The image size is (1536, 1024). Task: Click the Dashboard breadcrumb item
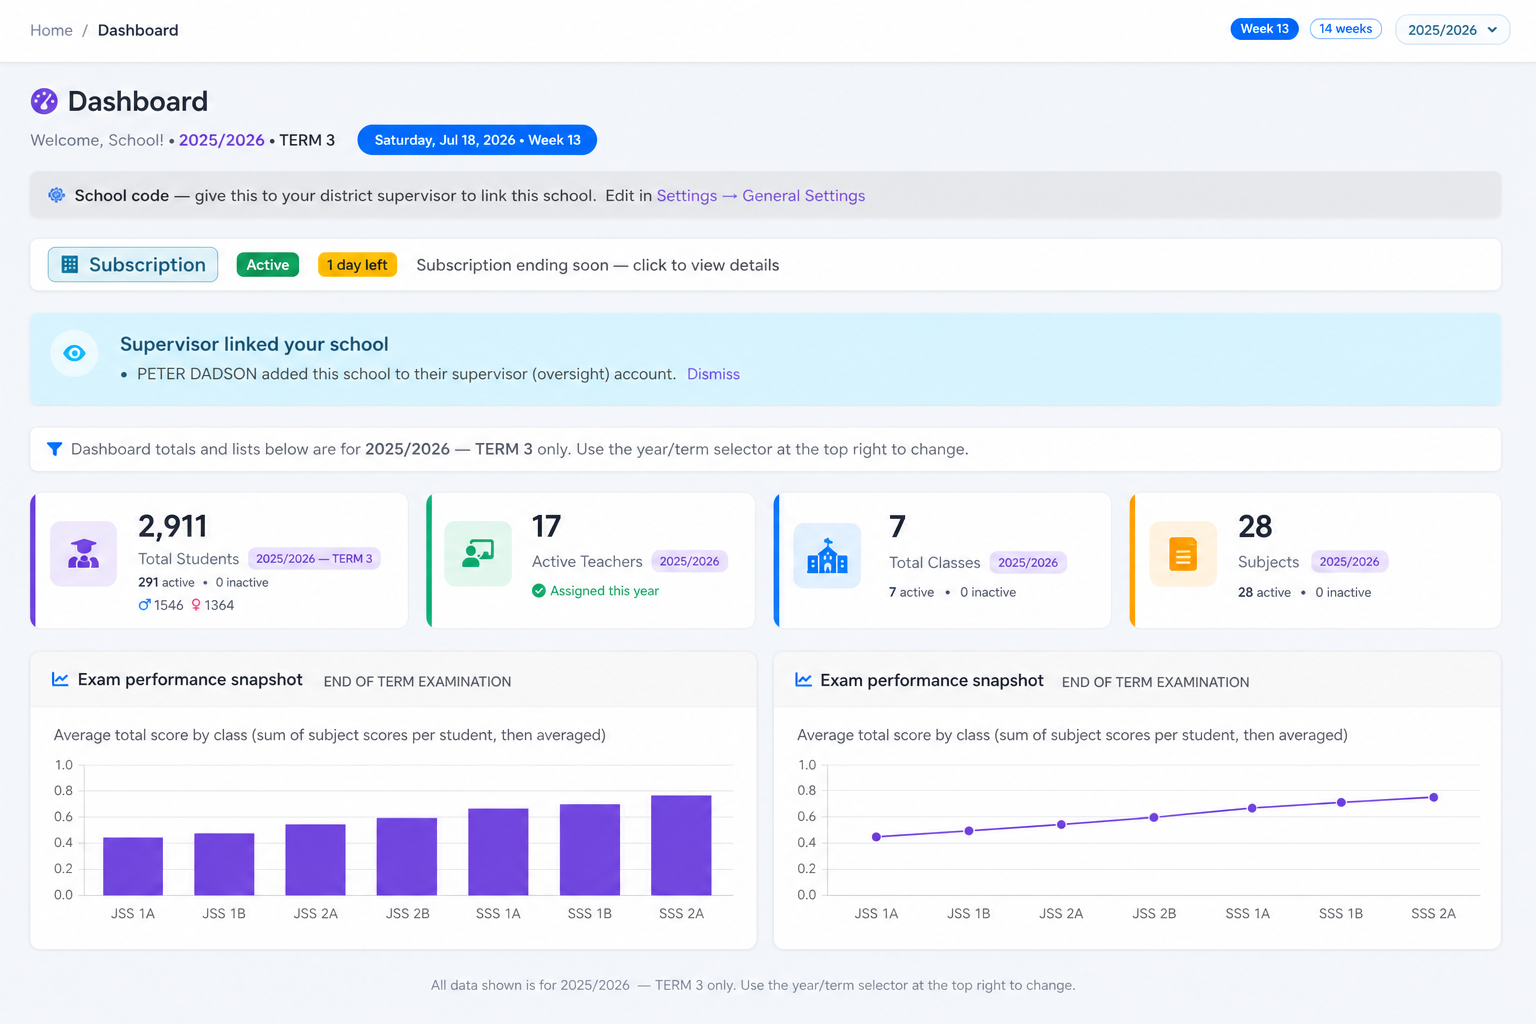coord(138,30)
